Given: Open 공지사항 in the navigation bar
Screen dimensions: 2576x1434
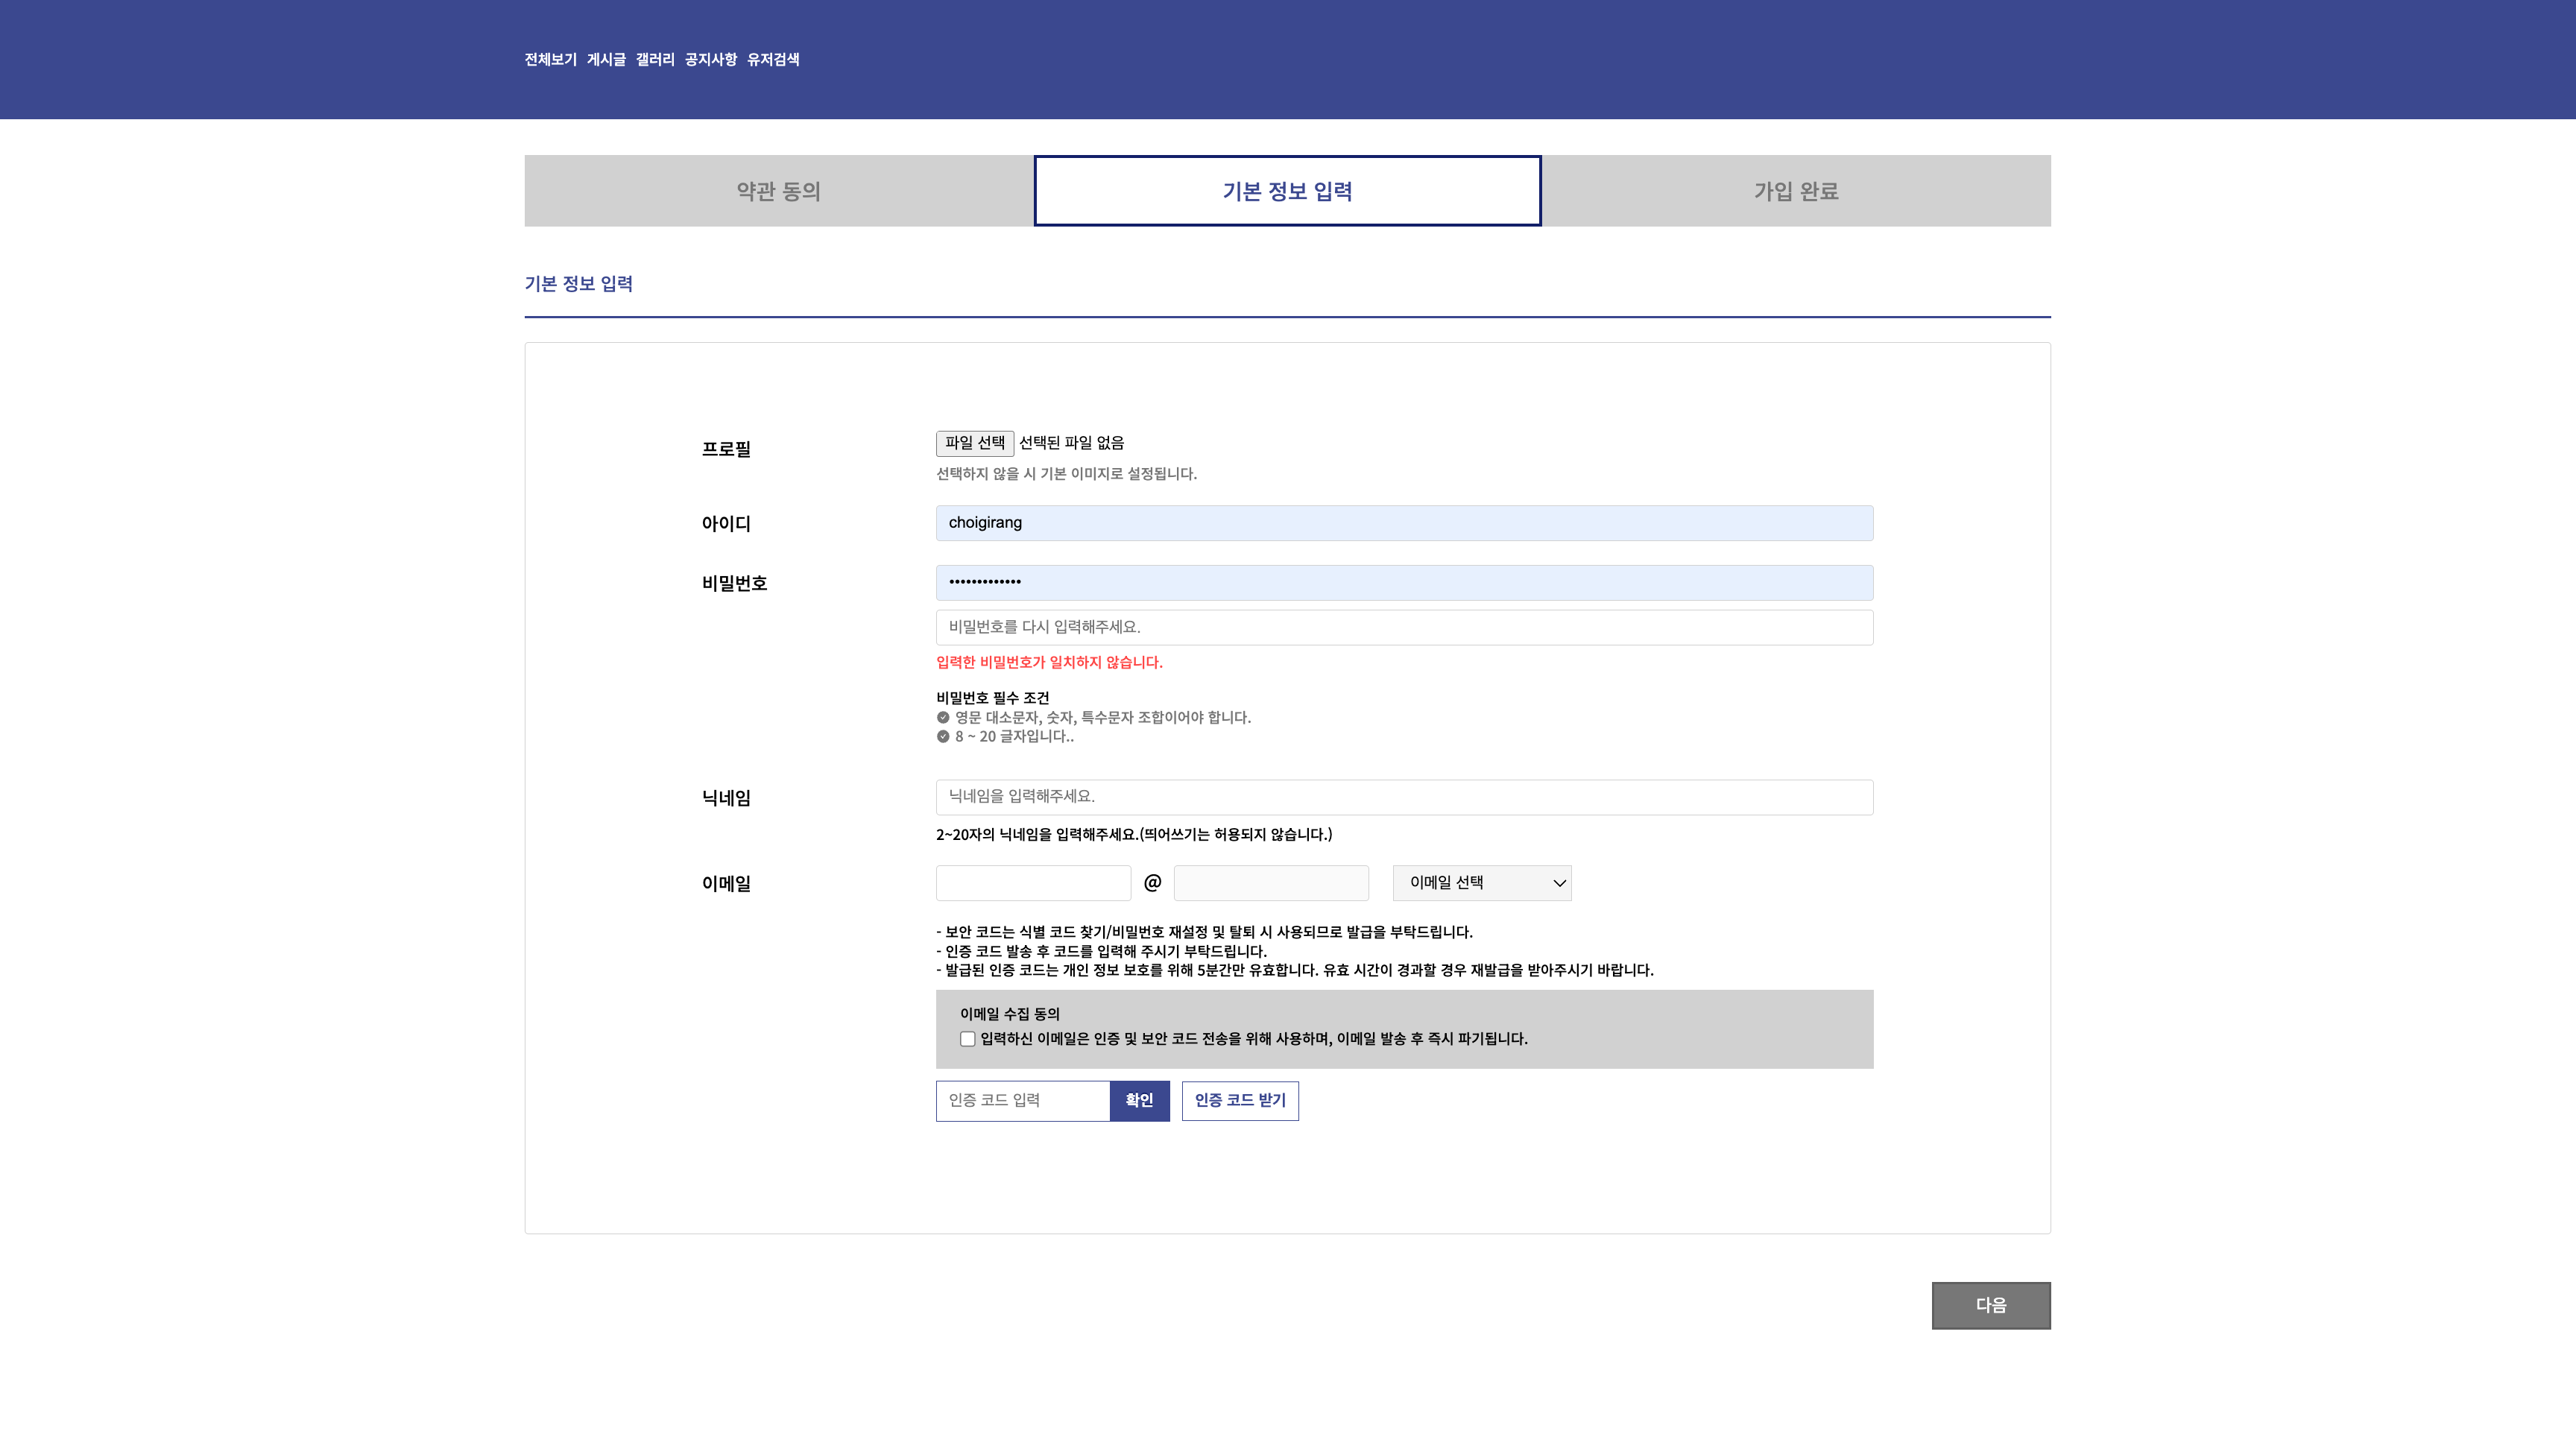Looking at the screenshot, I should (x=712, y=60).
